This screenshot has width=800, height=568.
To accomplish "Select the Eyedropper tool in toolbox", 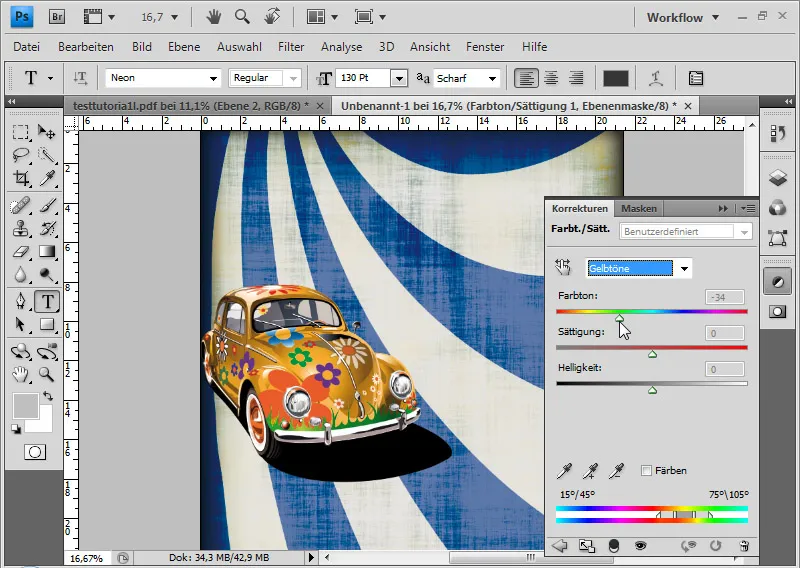I will click(x=46, y=178).
